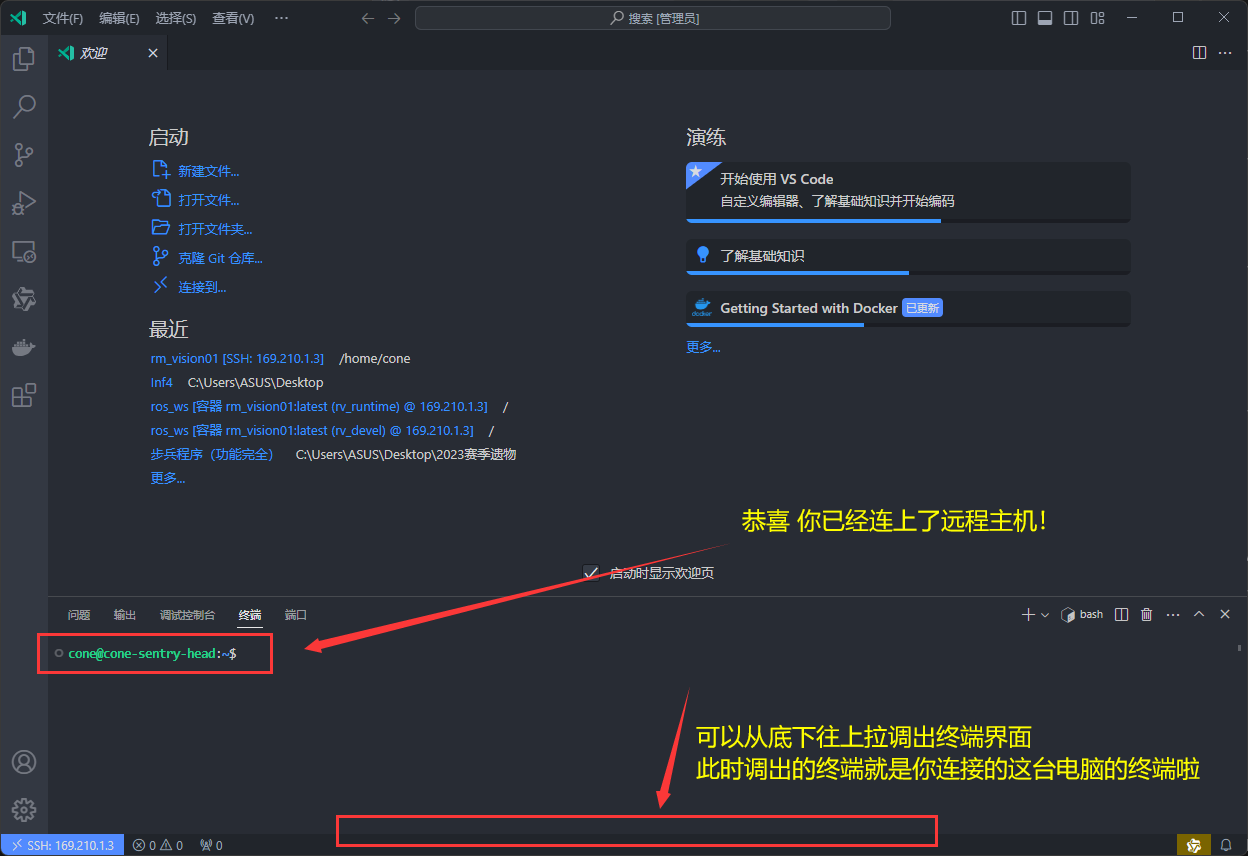Viewport: 1248px width, 856px height.
Task: Maximize panel with the up chevron
Action: [x=1199, y=614]
